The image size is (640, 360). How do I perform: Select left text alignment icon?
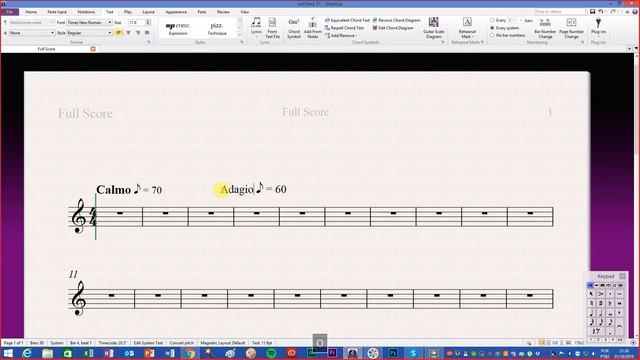[119, 33]
